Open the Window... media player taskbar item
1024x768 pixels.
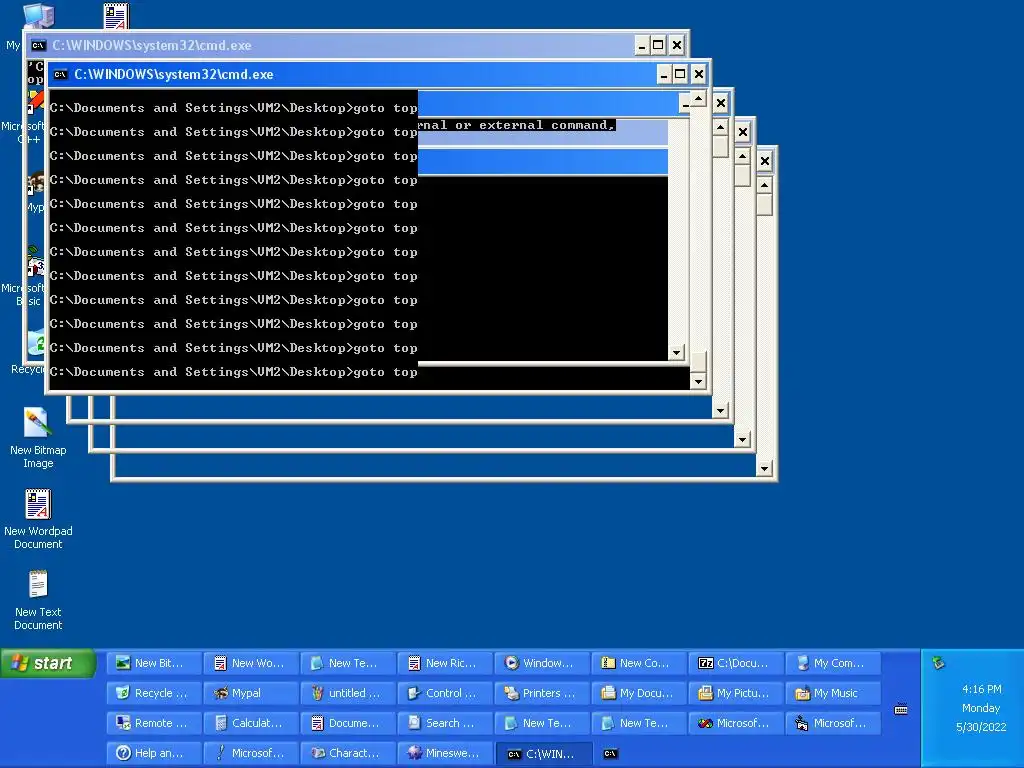point(541,663)
